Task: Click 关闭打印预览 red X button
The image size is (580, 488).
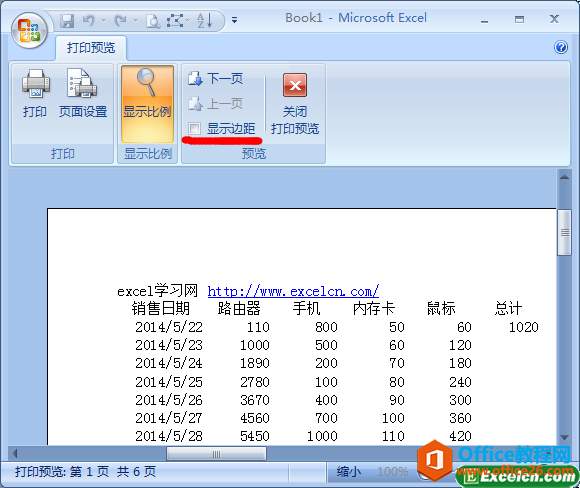Action: (x=295, y=104)
